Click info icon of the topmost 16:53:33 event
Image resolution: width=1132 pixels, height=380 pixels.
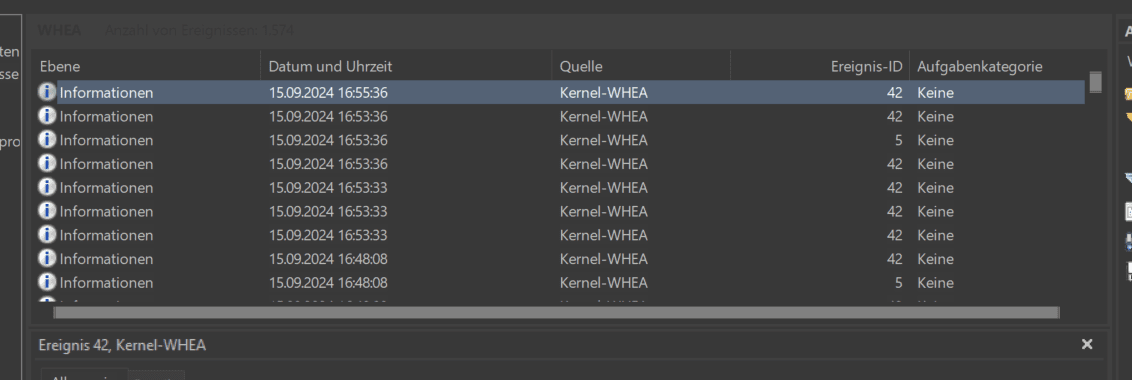47,187
